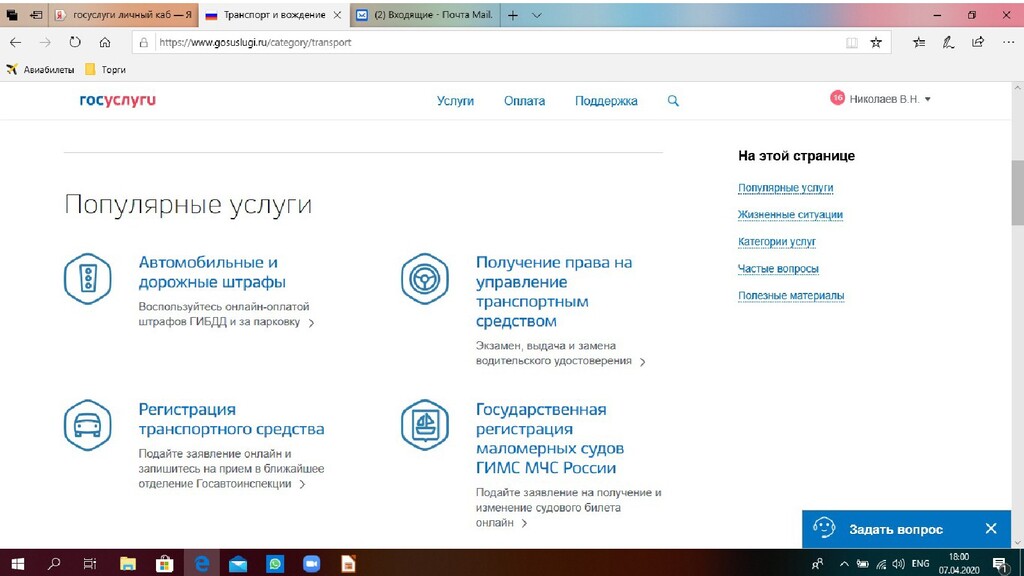
Task: Open Microsoft Store from taskbar
Action: pos(165,563)
